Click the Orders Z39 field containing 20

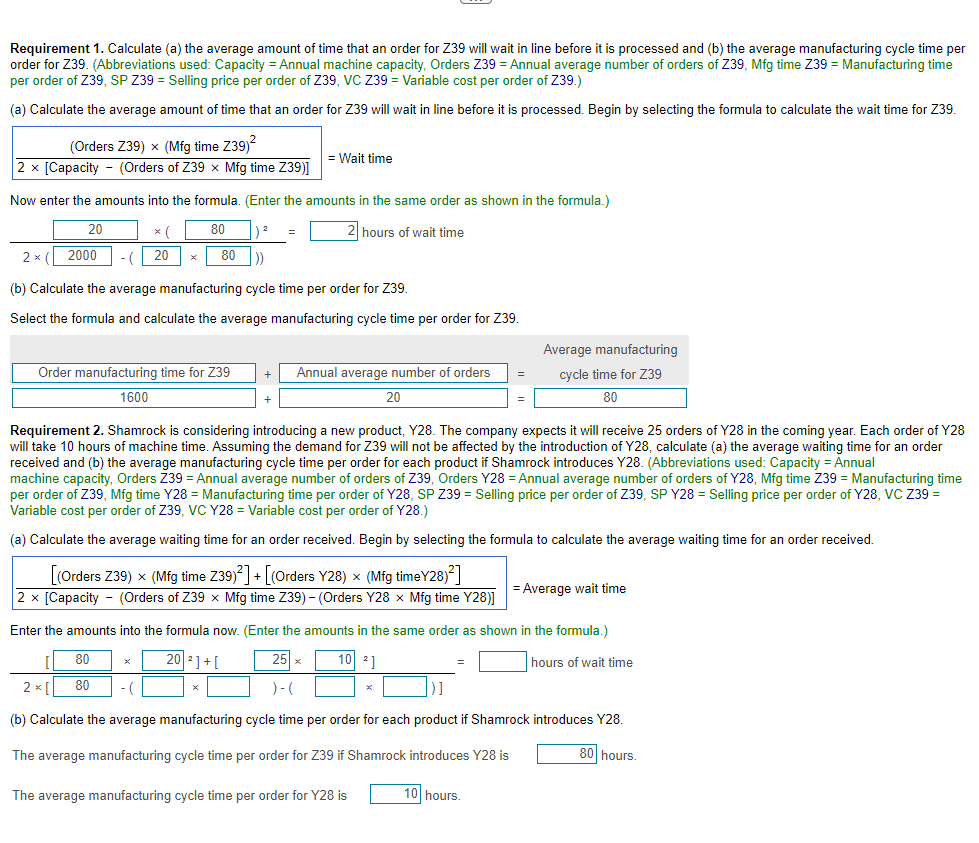(95, 230)
